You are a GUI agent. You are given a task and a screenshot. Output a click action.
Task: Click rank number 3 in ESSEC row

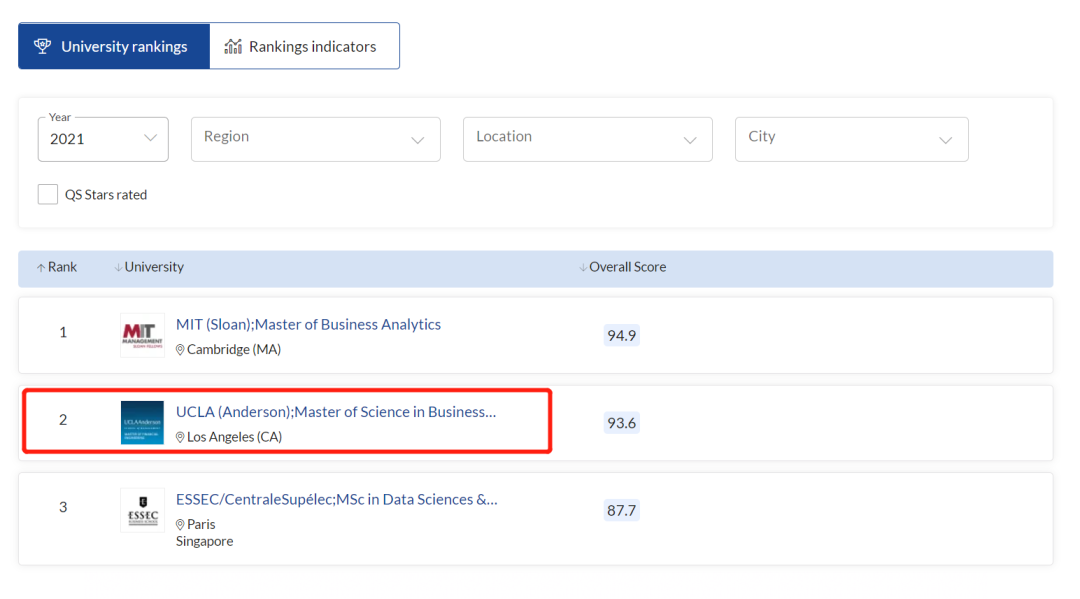[x=63, y=507]
